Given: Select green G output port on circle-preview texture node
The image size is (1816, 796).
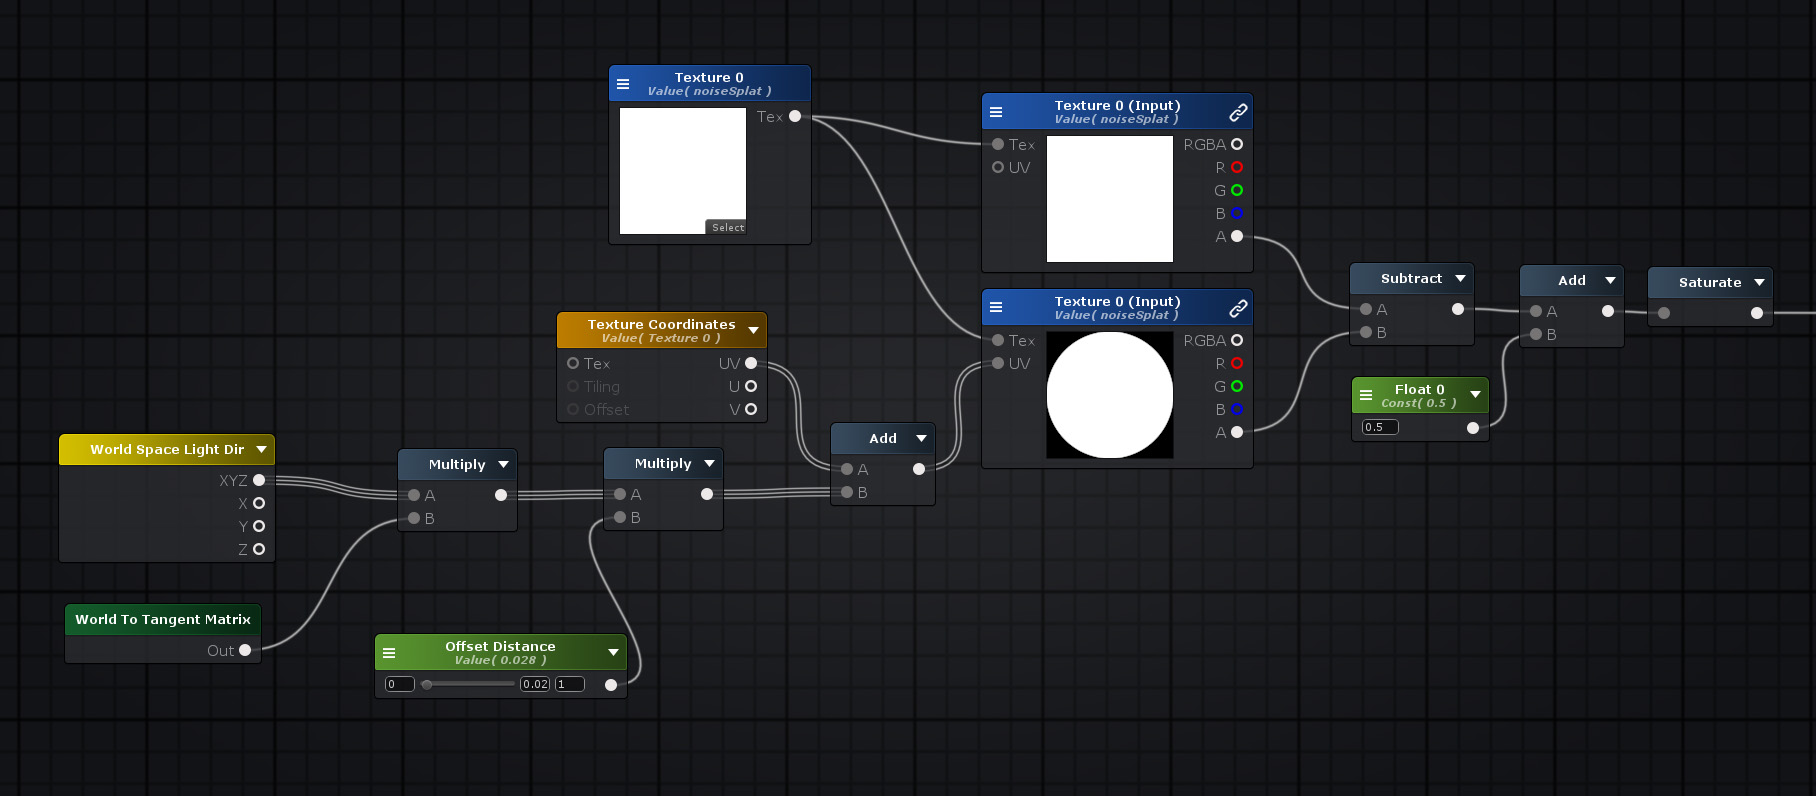Looking at the screenshot, I should pos(1237,386).
